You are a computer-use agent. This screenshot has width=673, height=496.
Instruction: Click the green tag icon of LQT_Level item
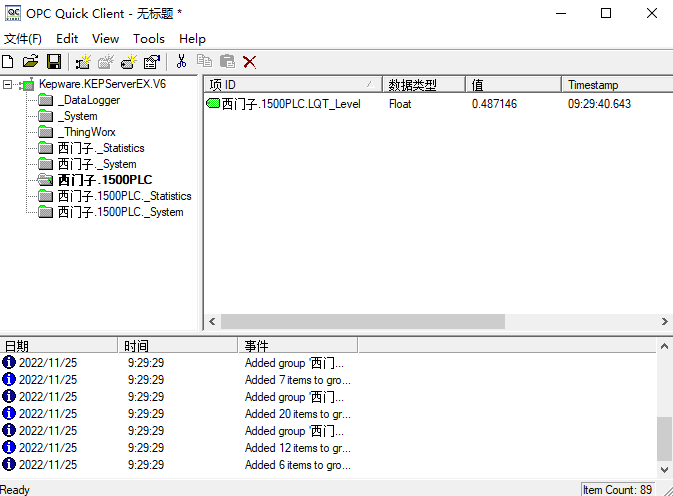tap(213, 103)
